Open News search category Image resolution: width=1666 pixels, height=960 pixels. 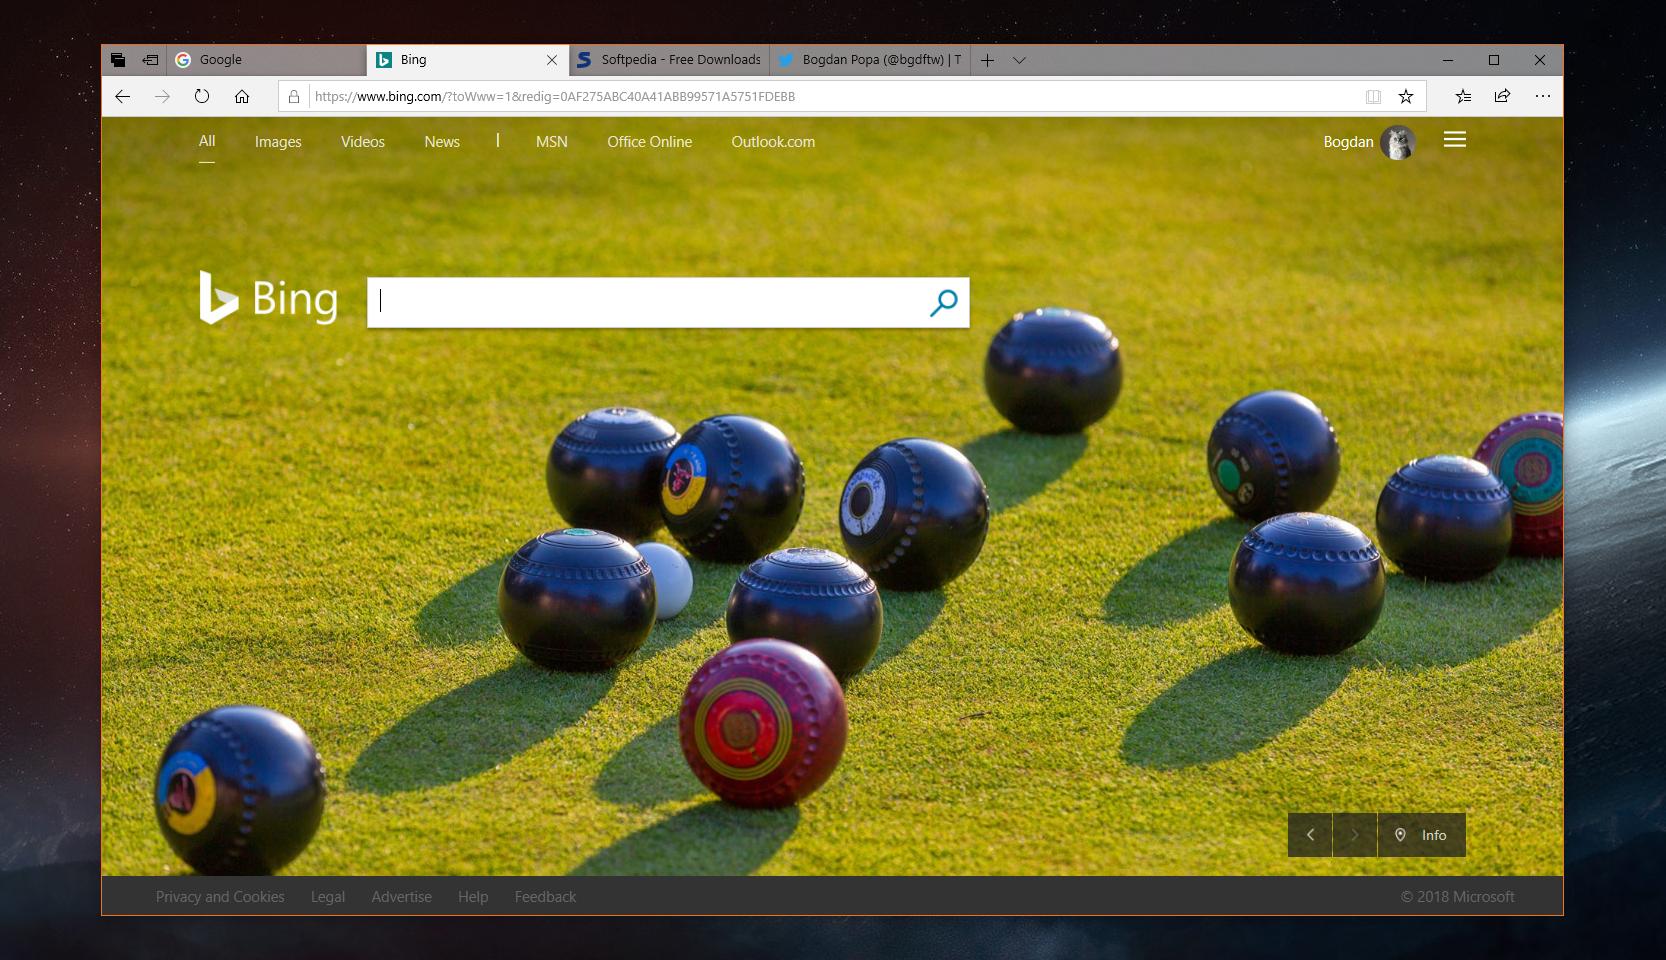pyautogui.click(x=442, y=142)
